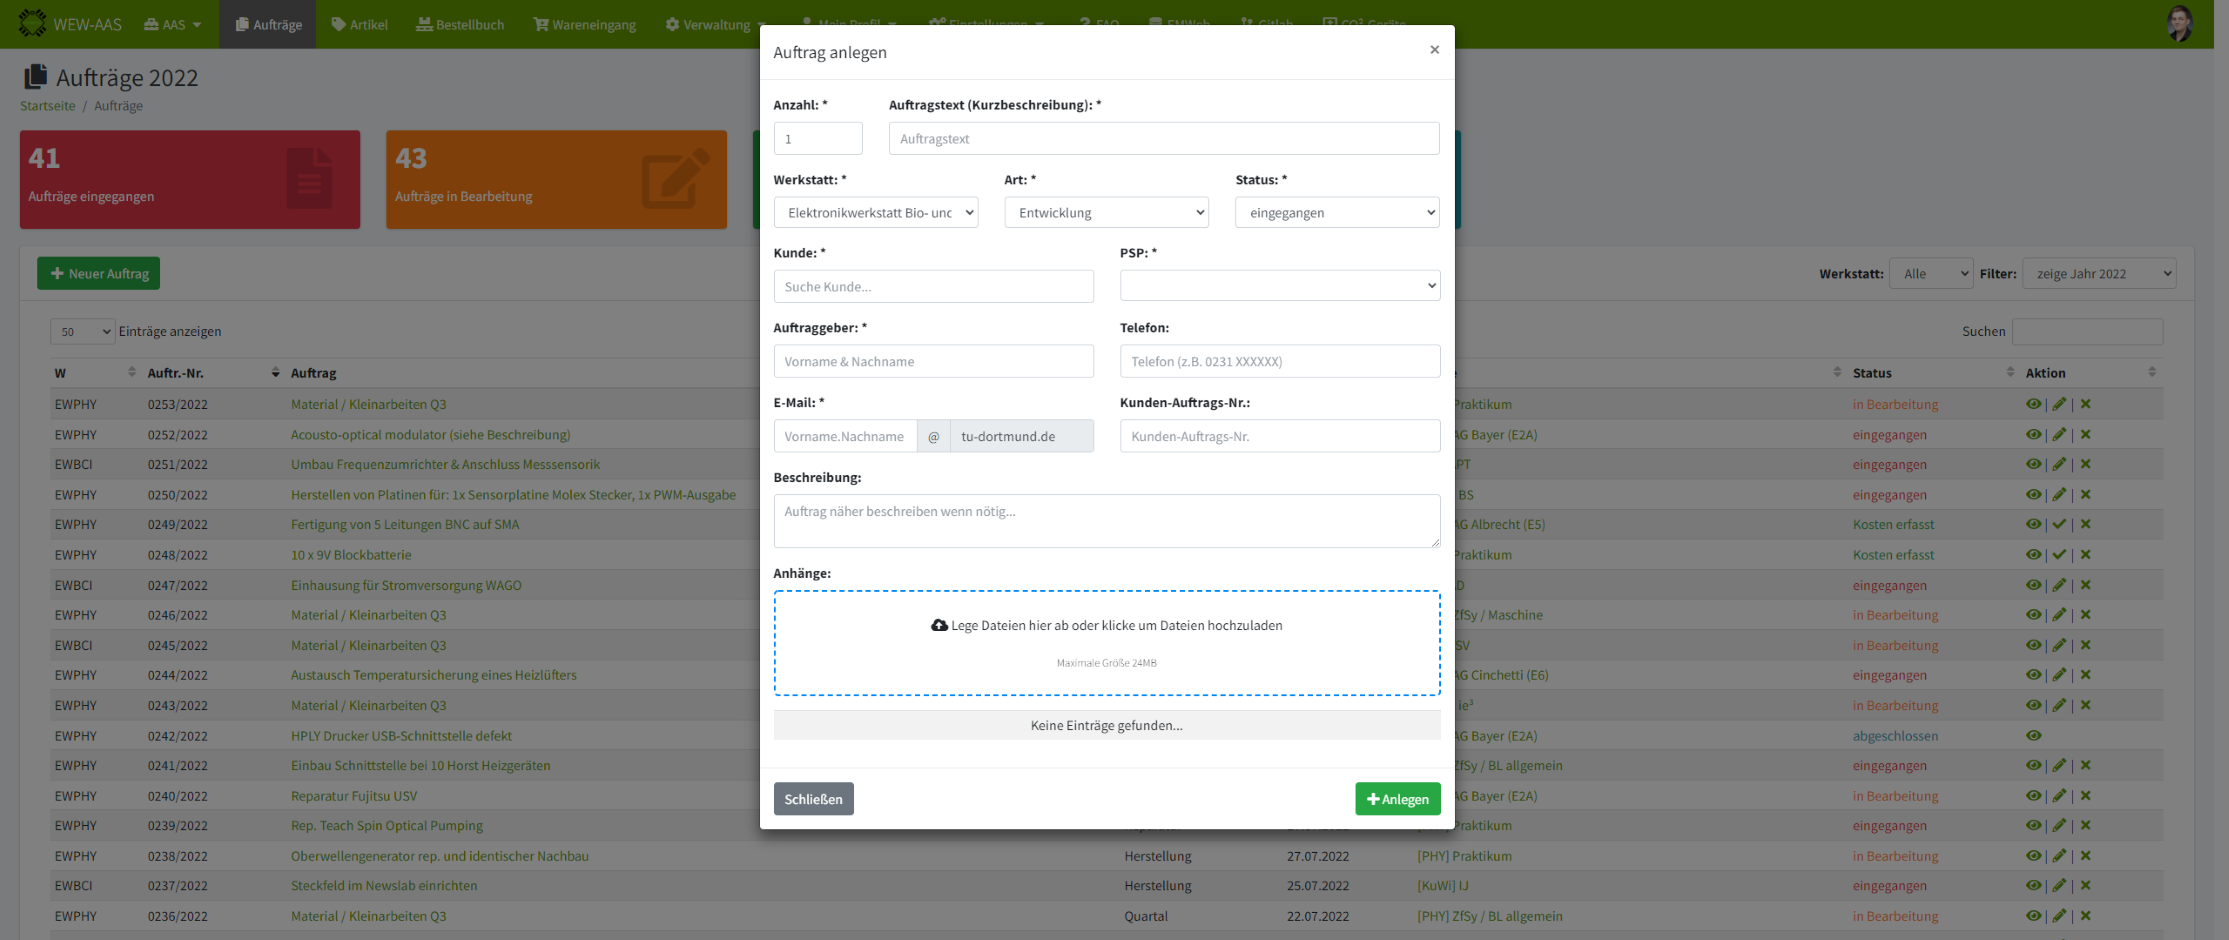Go to Bestellbuch in navigation bar
Image resolution: width=2229 pixels, height=940 pixels.
tap(460, 24)
